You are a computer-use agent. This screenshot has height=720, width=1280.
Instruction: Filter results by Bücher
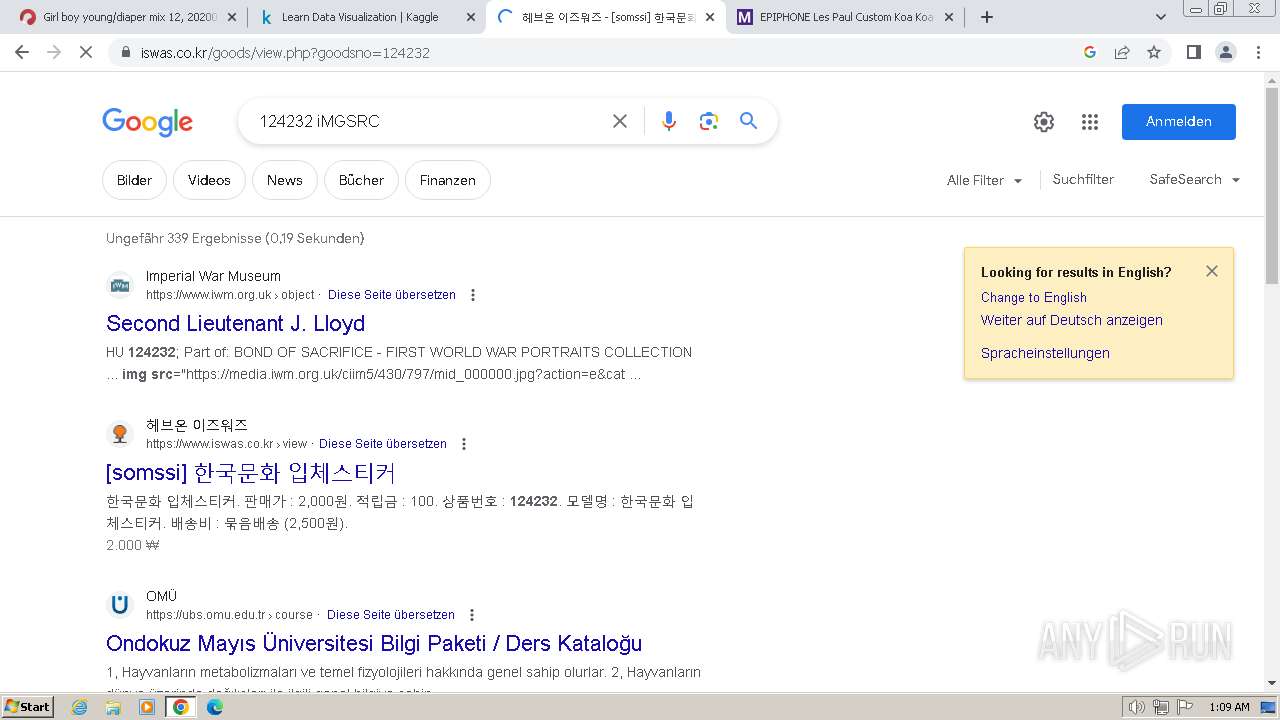[x=361, y=180]
